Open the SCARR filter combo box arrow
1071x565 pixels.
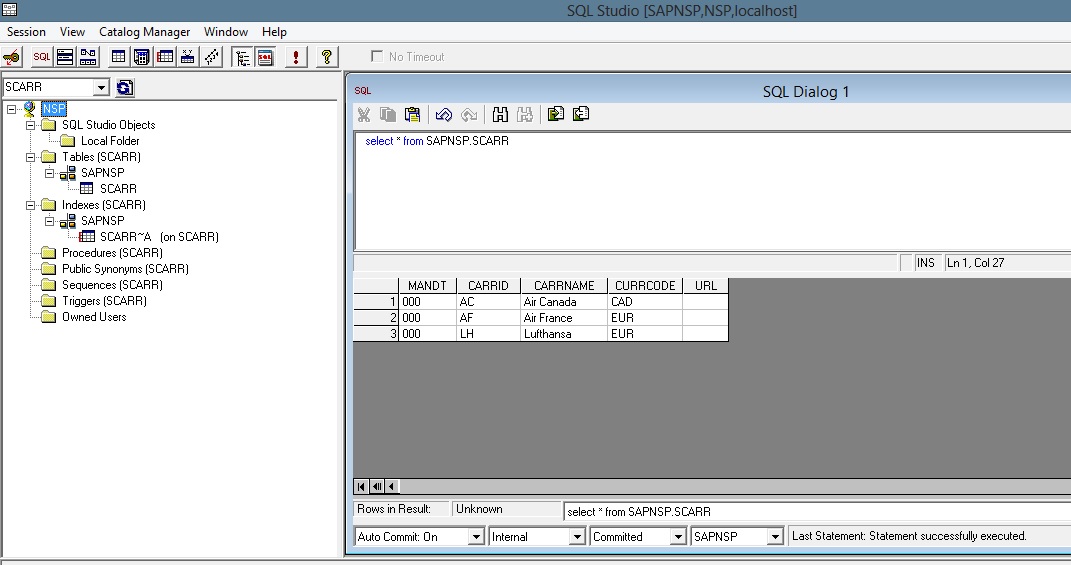tap(100, 88)
